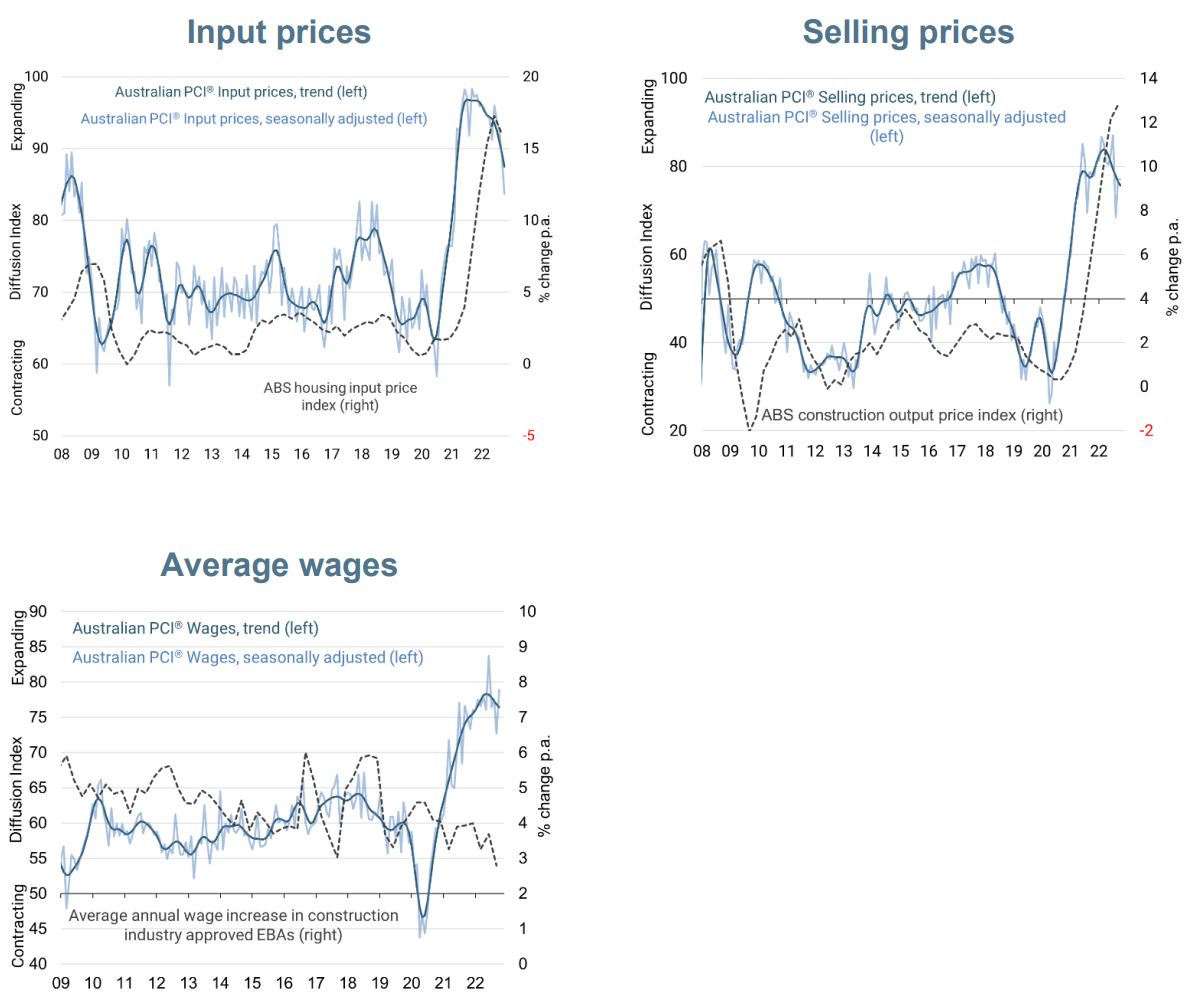Click the "ABS construction output price index" label
The width and height of the screenshot is (1192, 1005).
tap(912, 415)
